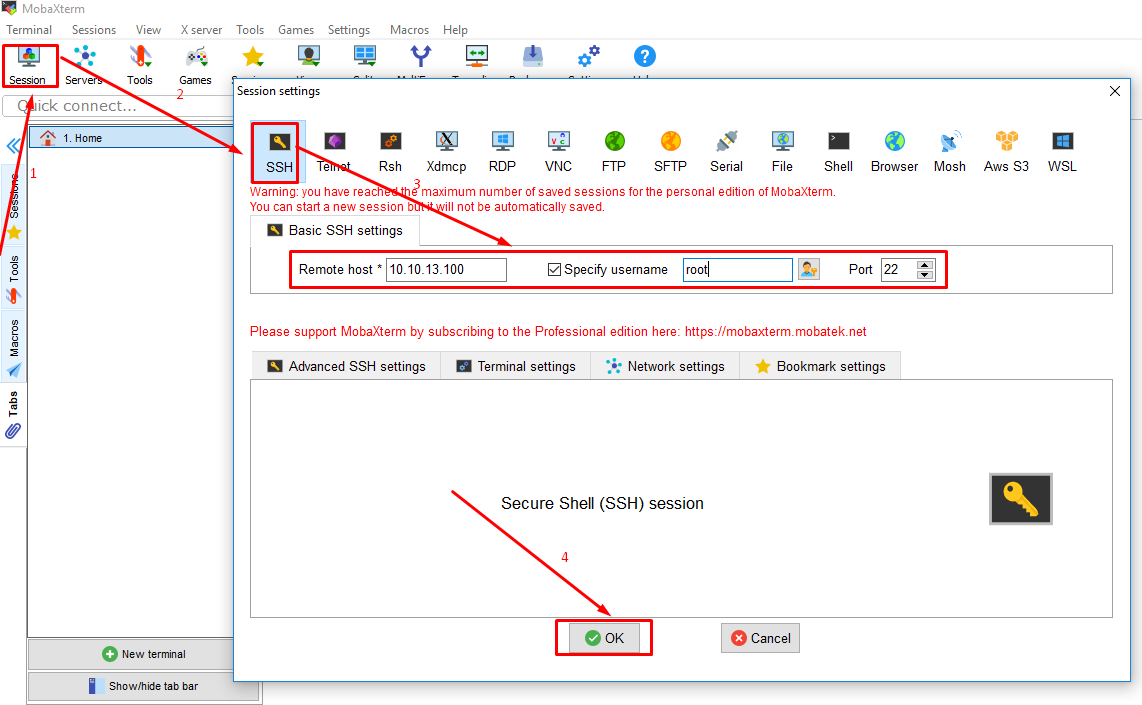Click the New terminal button
Viewport: 1142px width, 705px height.
click(x=144, y=654)
